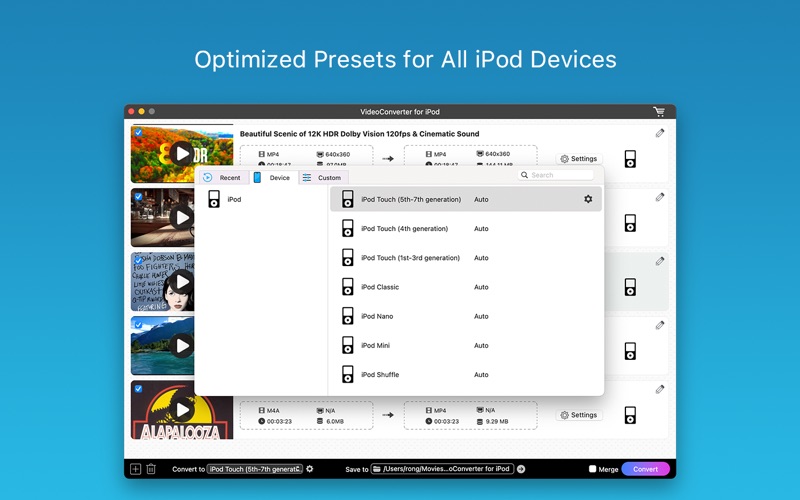Click pencil edit icon of third video row

tap(660, 261)
